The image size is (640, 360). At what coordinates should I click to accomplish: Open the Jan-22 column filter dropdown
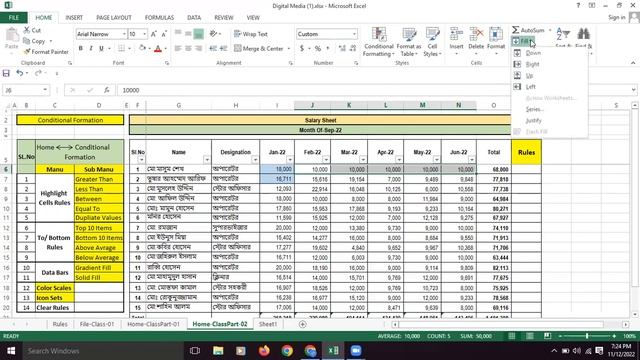pos(289,160)
